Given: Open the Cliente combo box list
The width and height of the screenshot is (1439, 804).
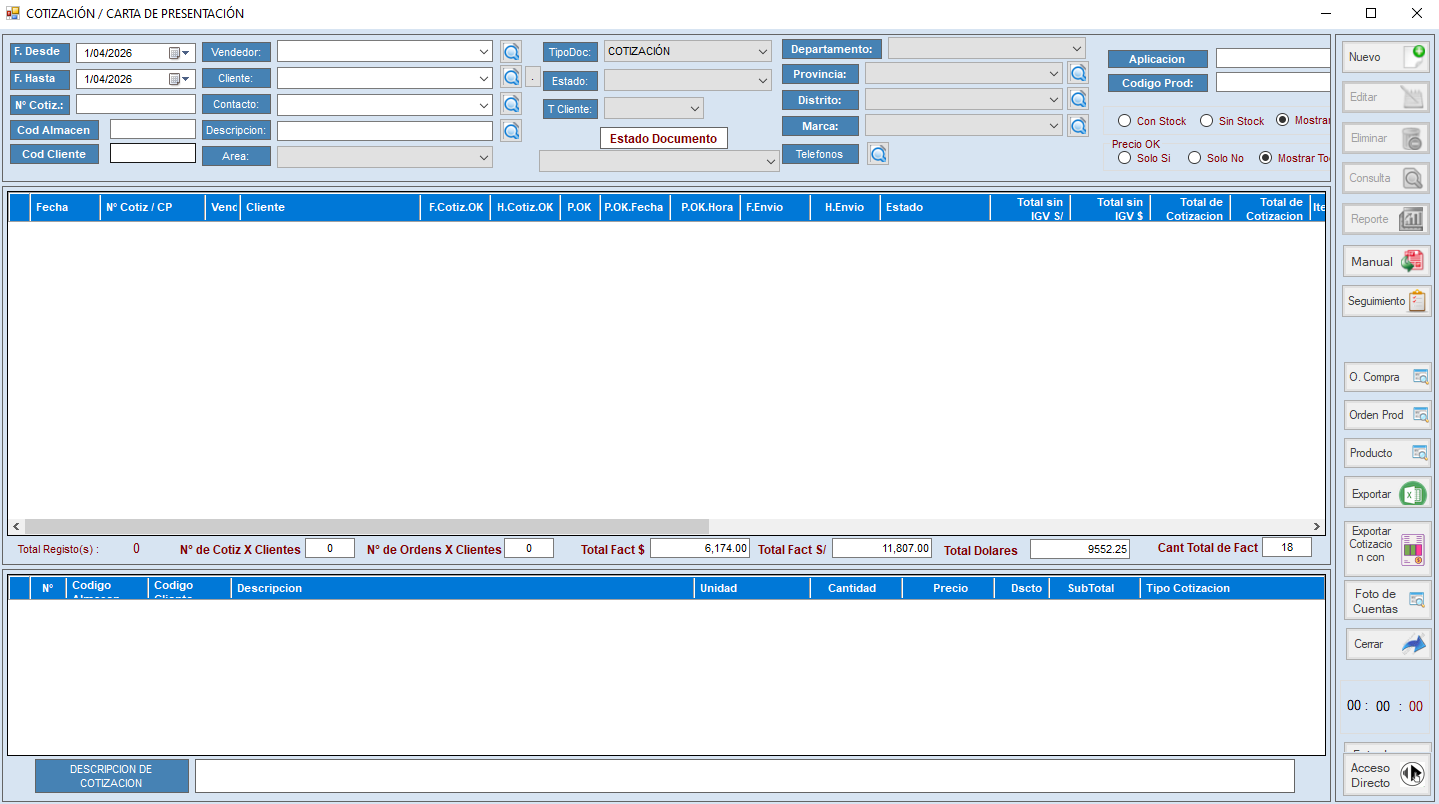Looking at the screenshot, I should (484, 78).
